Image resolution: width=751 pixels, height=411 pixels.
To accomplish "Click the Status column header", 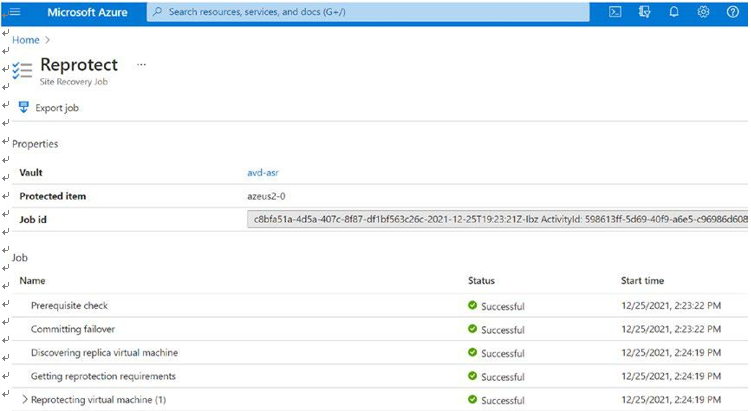I will coord(481,281).
